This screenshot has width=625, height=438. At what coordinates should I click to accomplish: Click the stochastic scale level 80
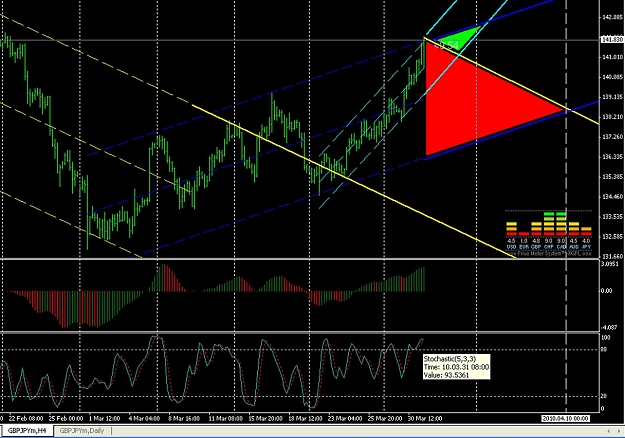pos(604,350)
